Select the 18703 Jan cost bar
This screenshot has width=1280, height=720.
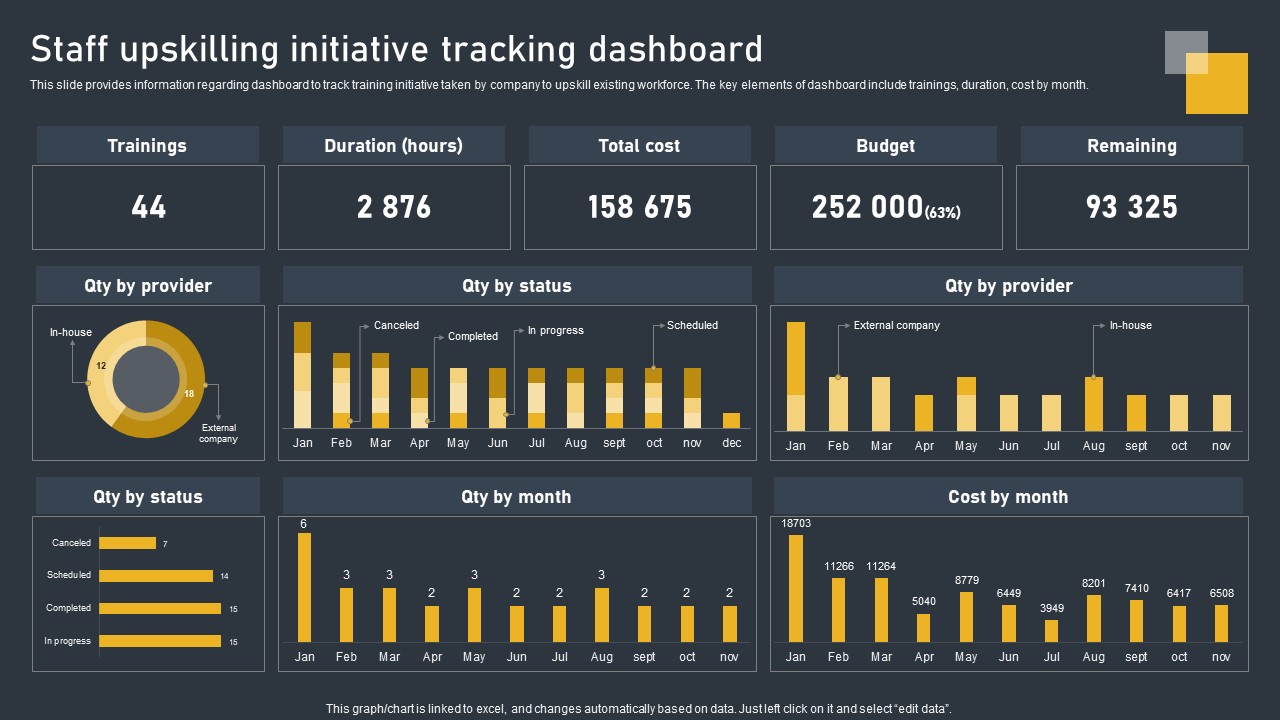pos(796,588)
